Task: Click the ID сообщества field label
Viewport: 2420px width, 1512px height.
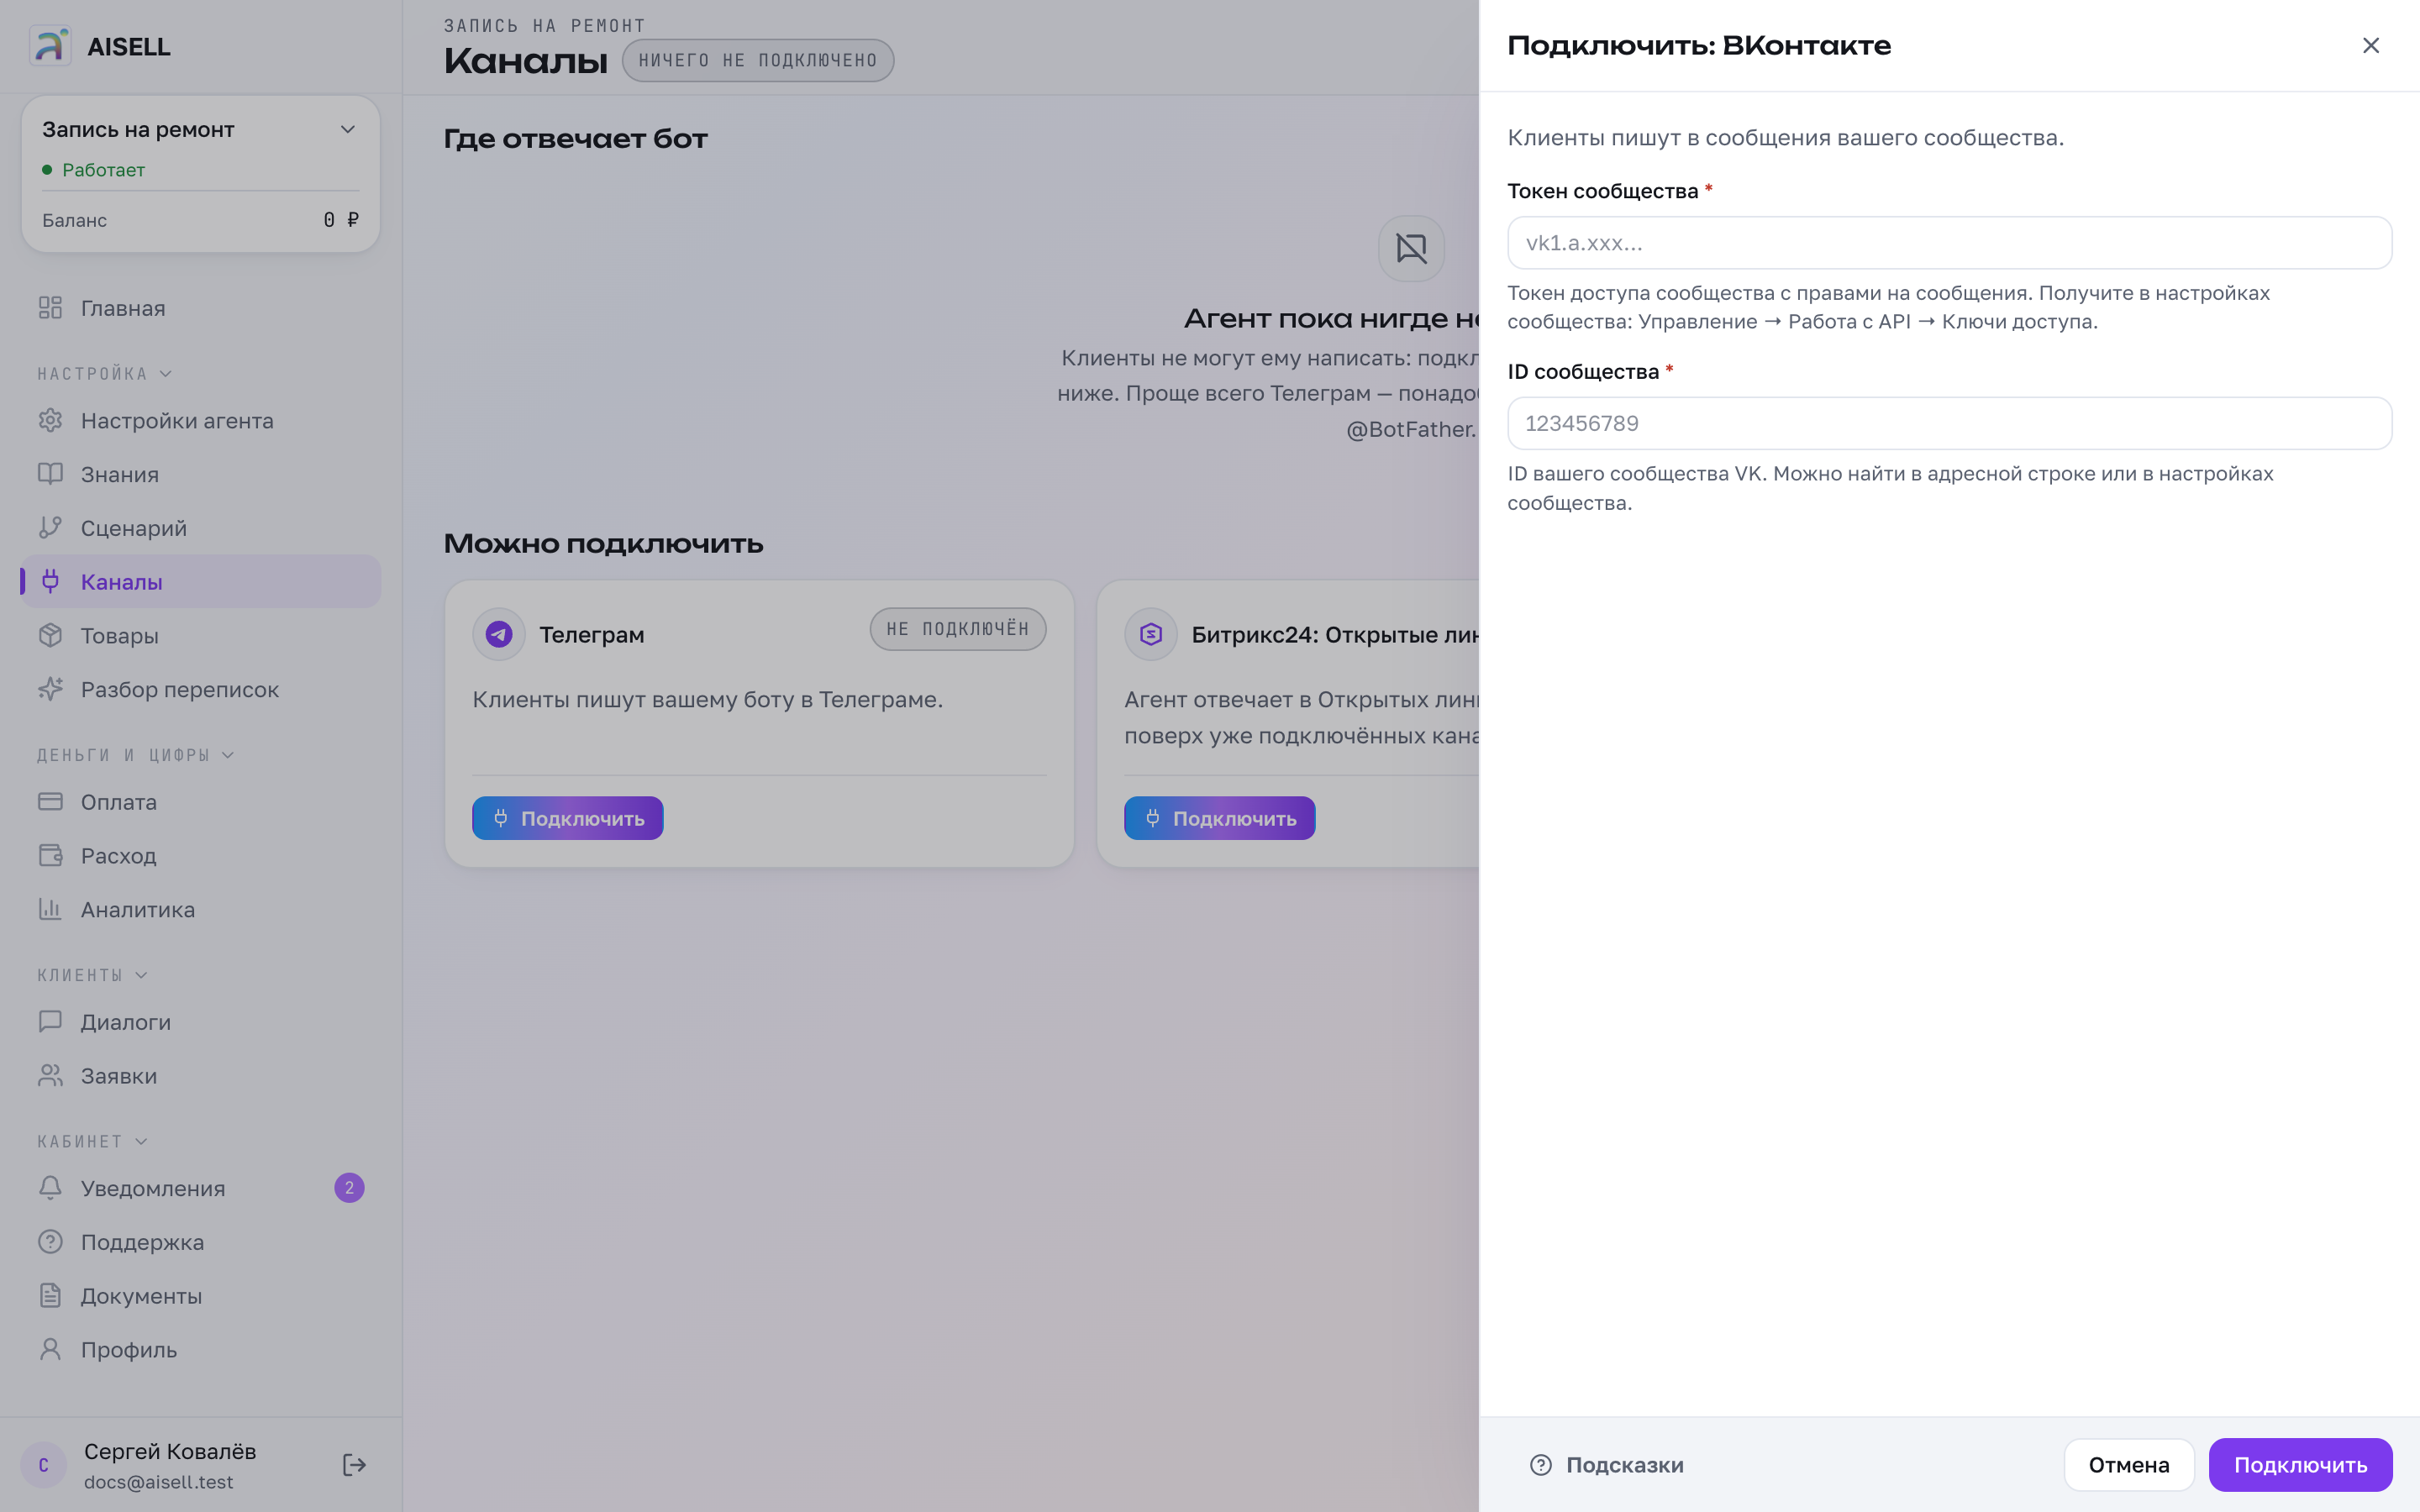Action: point(1584,372)
